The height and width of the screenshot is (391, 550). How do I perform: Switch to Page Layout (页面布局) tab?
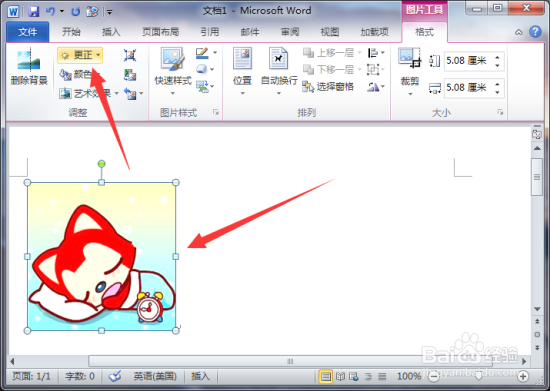[160, 32]
